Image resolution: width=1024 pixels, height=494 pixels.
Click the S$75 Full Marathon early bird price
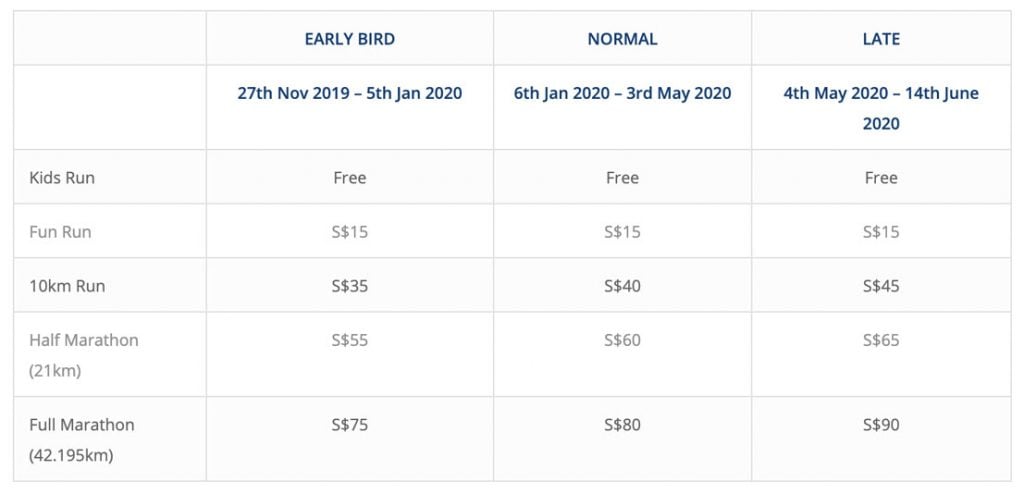pos(349,425)
